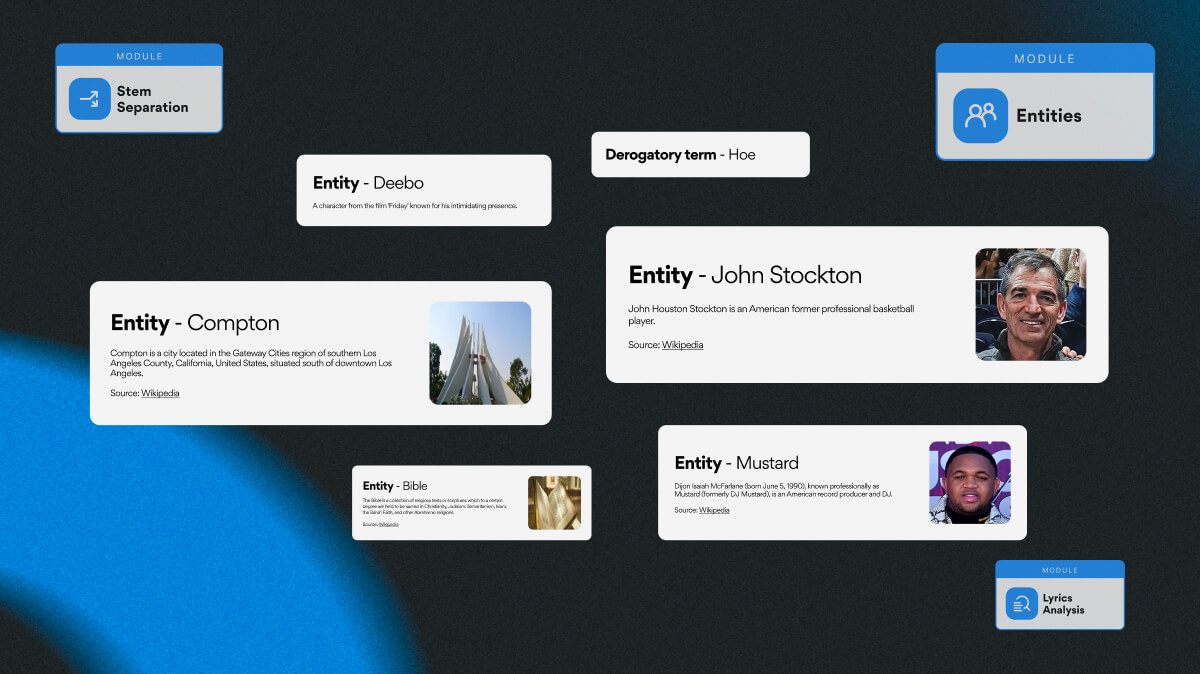Click the 'Entities' module label
This screenshot has width=1200, height=674.
pos(1049,116)
